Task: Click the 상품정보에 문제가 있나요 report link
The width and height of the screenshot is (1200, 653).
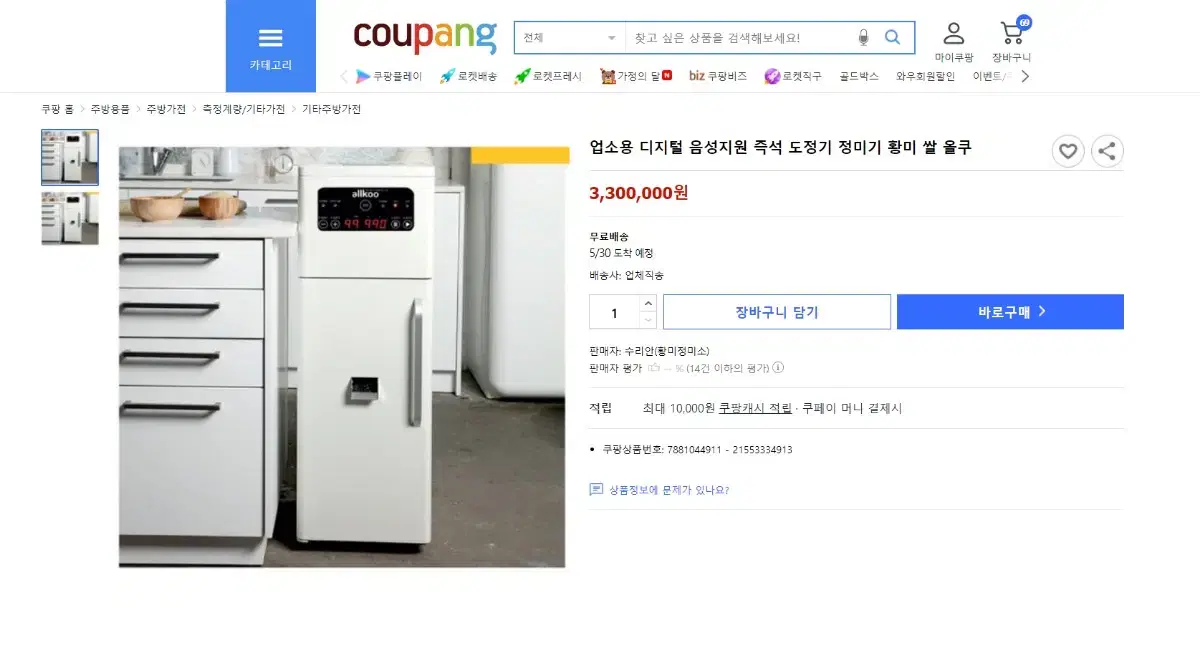Action: (x=660, y=490)
